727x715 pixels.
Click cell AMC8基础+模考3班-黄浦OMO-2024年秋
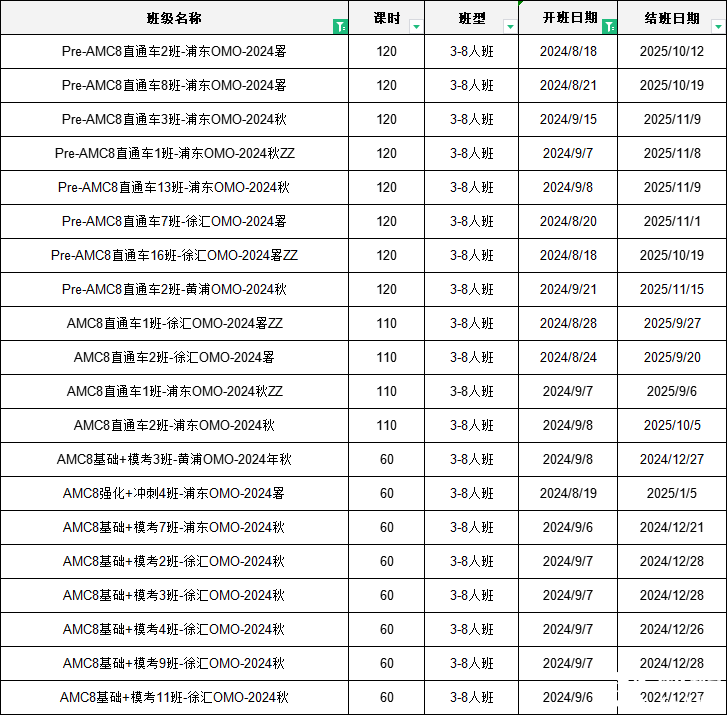coord(174,460)
